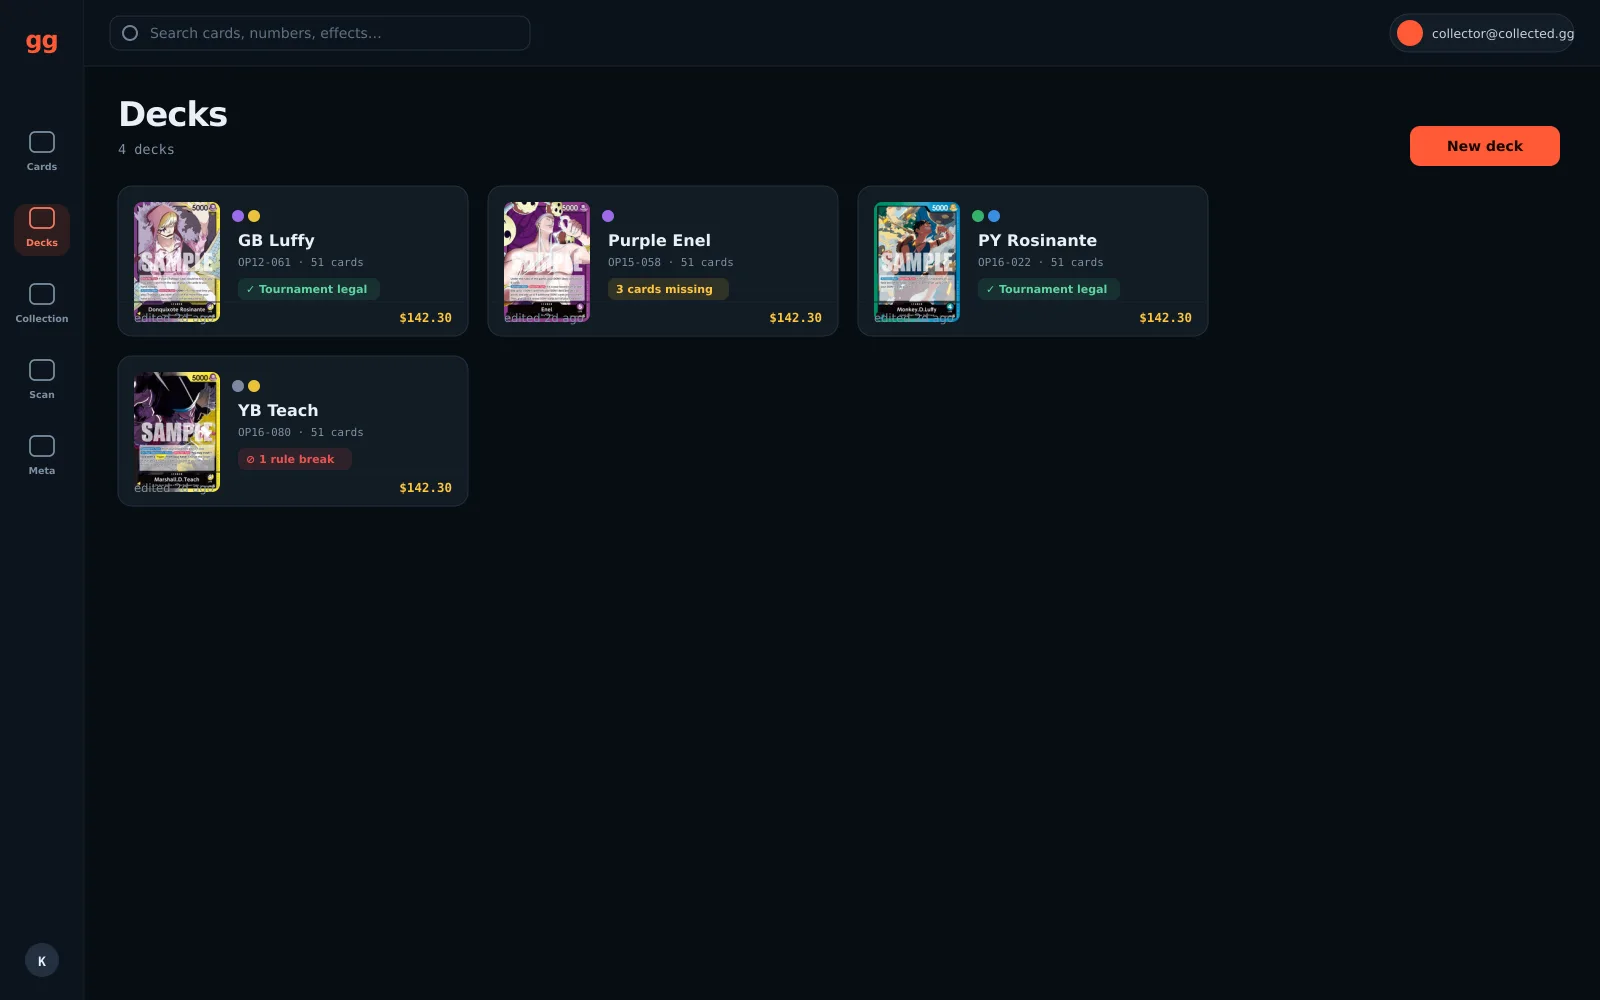Click the yellow color dot on YB Teach
Viewport: 1600px width, 1000px height.
(254, 386)
